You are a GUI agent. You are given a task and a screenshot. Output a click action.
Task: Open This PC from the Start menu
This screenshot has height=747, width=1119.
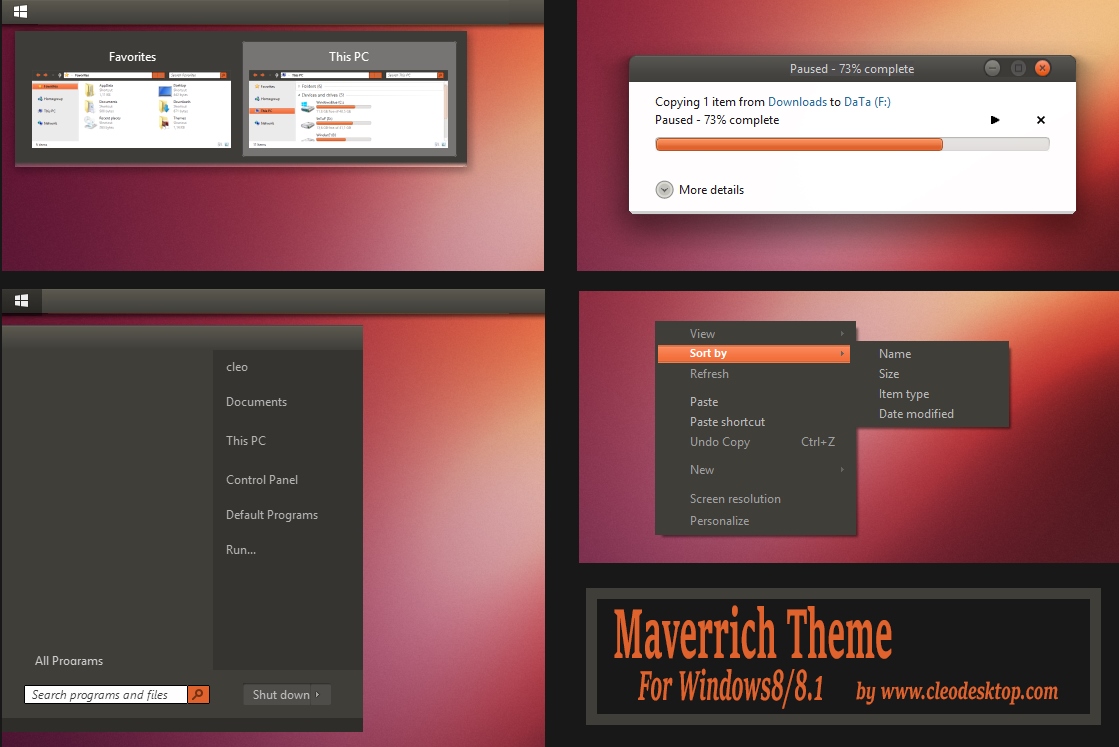click(x=245, y=441)
